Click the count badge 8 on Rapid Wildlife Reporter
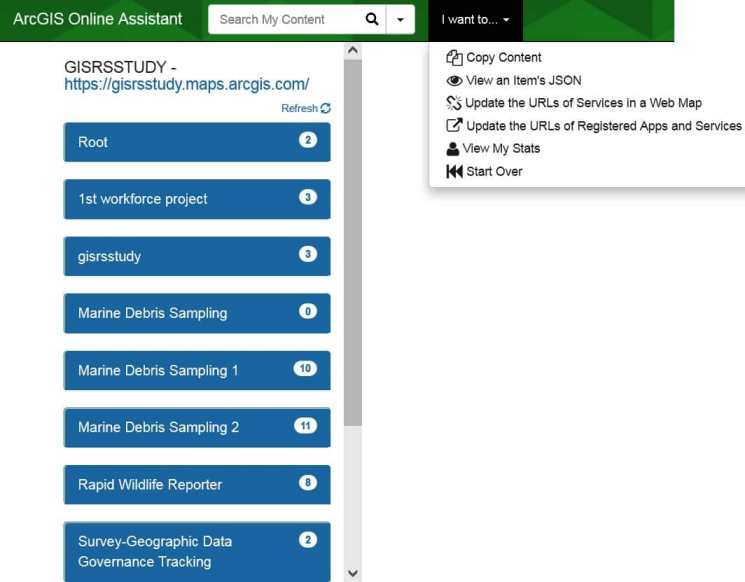This screenshot has width=745, height=582. pos(308,482)
